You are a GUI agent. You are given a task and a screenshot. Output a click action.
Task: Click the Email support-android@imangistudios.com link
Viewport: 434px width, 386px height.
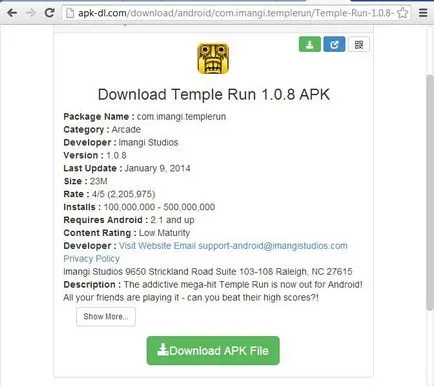[x=261, y=246]
